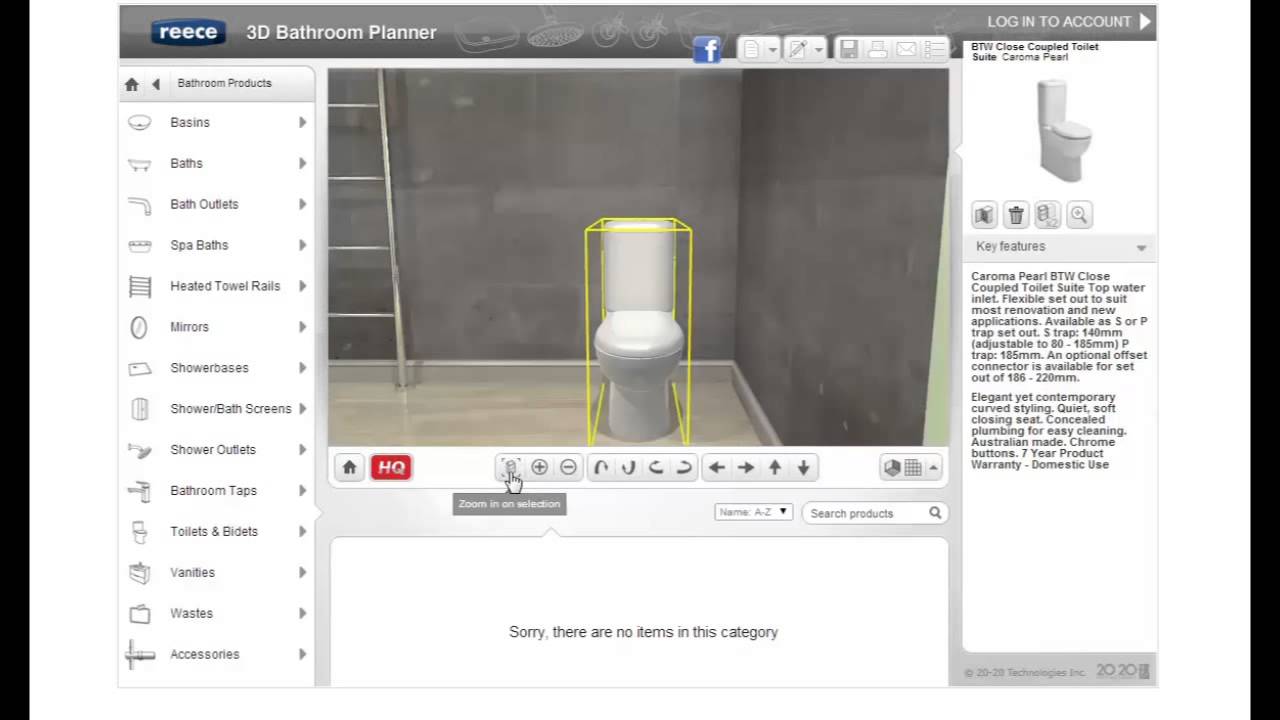This screenshot has width=1280, height=720.
Task: Email the plan using envelope icon
Action: [x=906, y=49]
